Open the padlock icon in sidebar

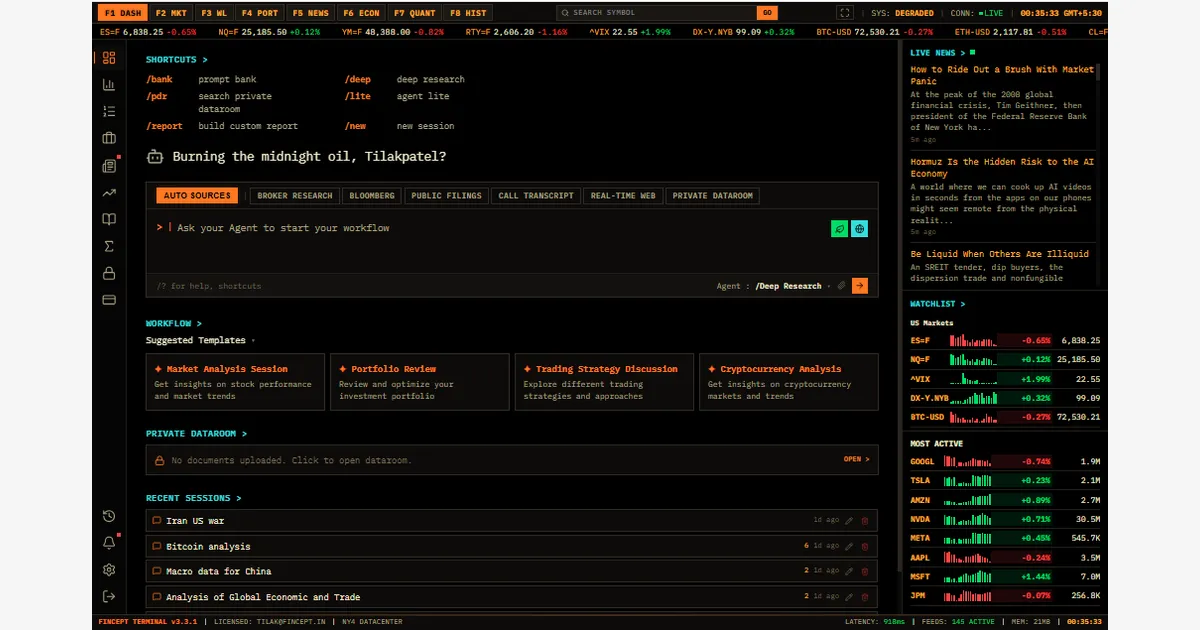pyautogui.click(x=109, y=274)
